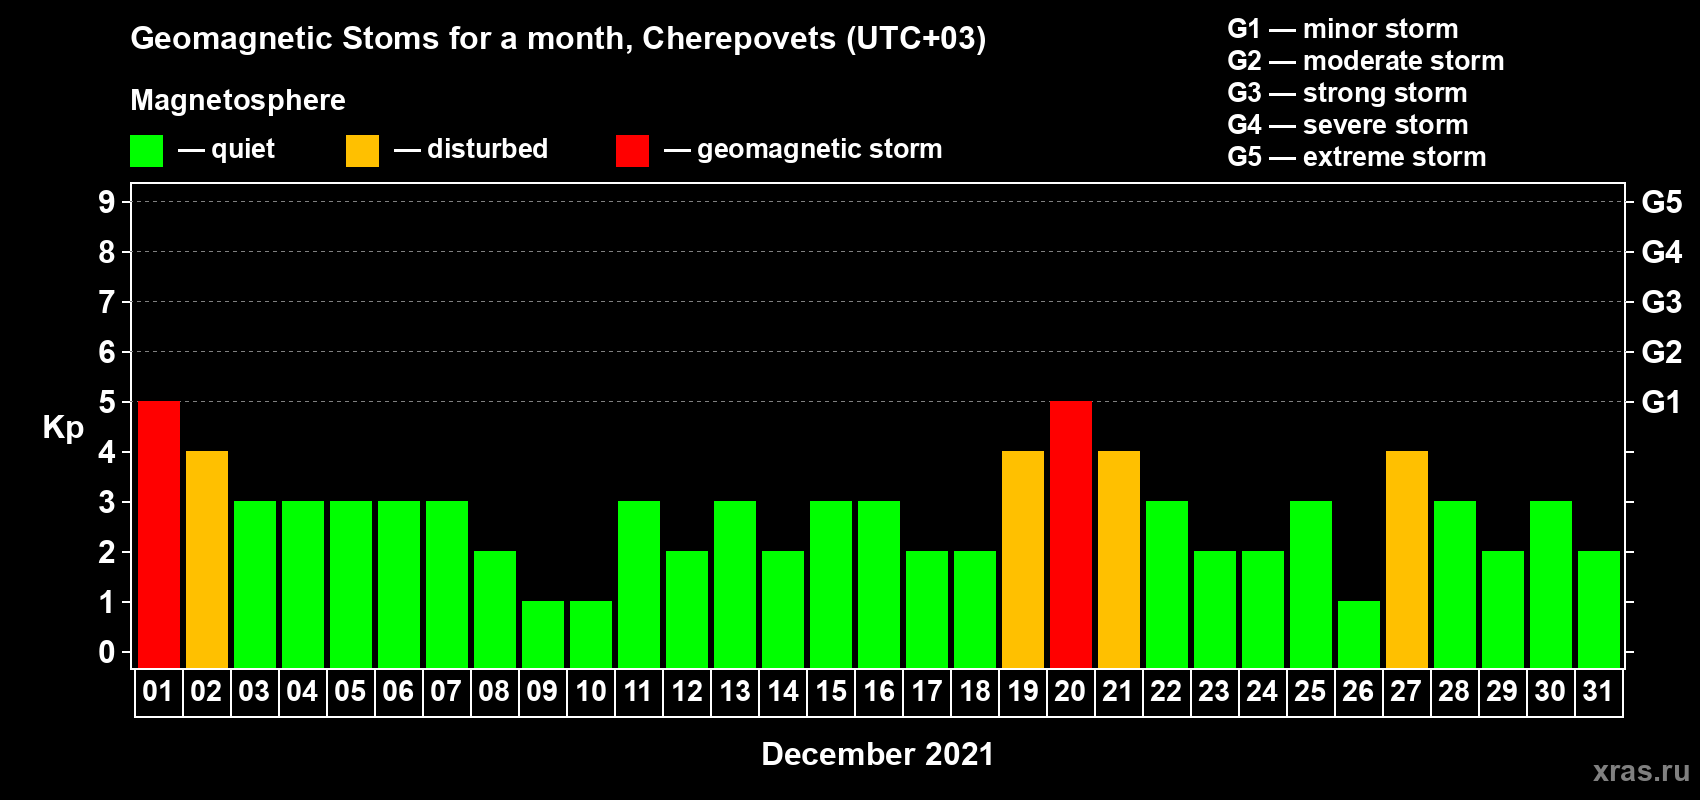Click the date label '20'

[x=1070, y=692]
